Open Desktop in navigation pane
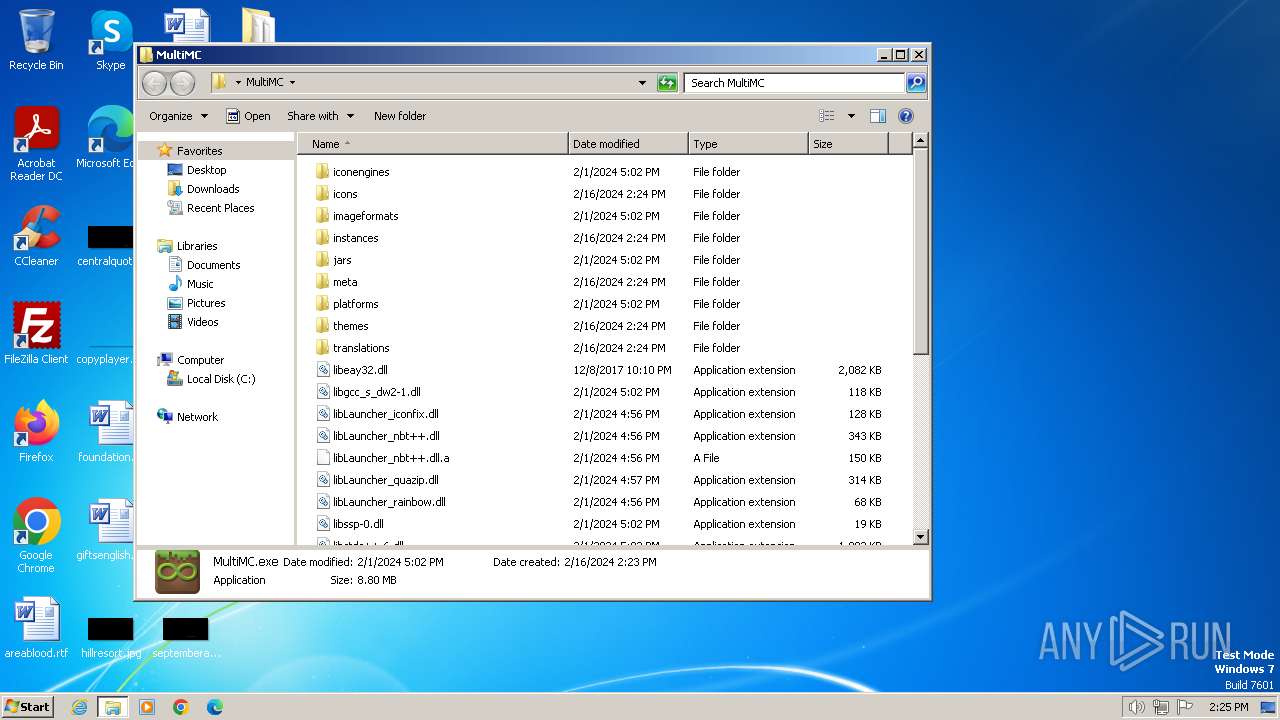 (x=206, y=170)
